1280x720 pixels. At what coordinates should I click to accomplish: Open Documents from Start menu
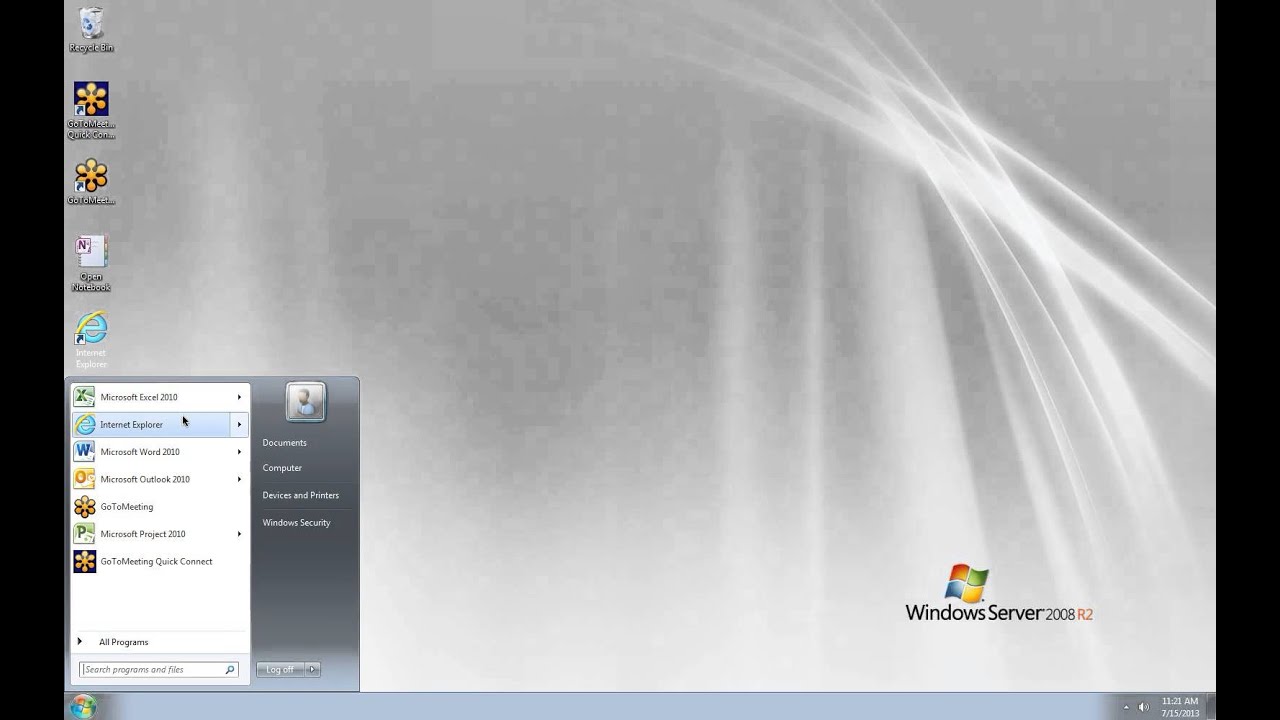pos(285,443)
